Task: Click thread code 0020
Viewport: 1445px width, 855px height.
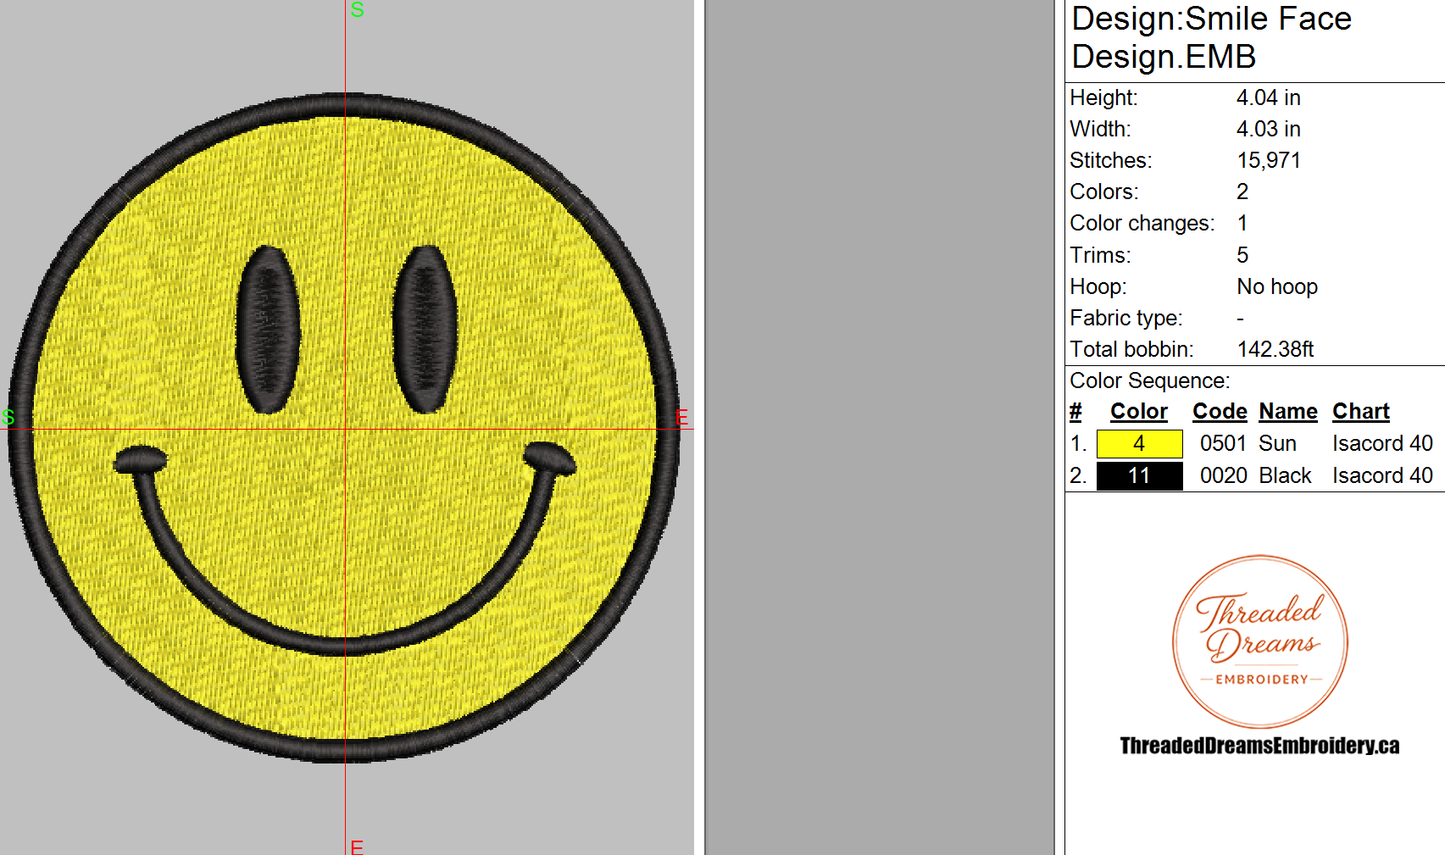Action: tap(1223, 475)
